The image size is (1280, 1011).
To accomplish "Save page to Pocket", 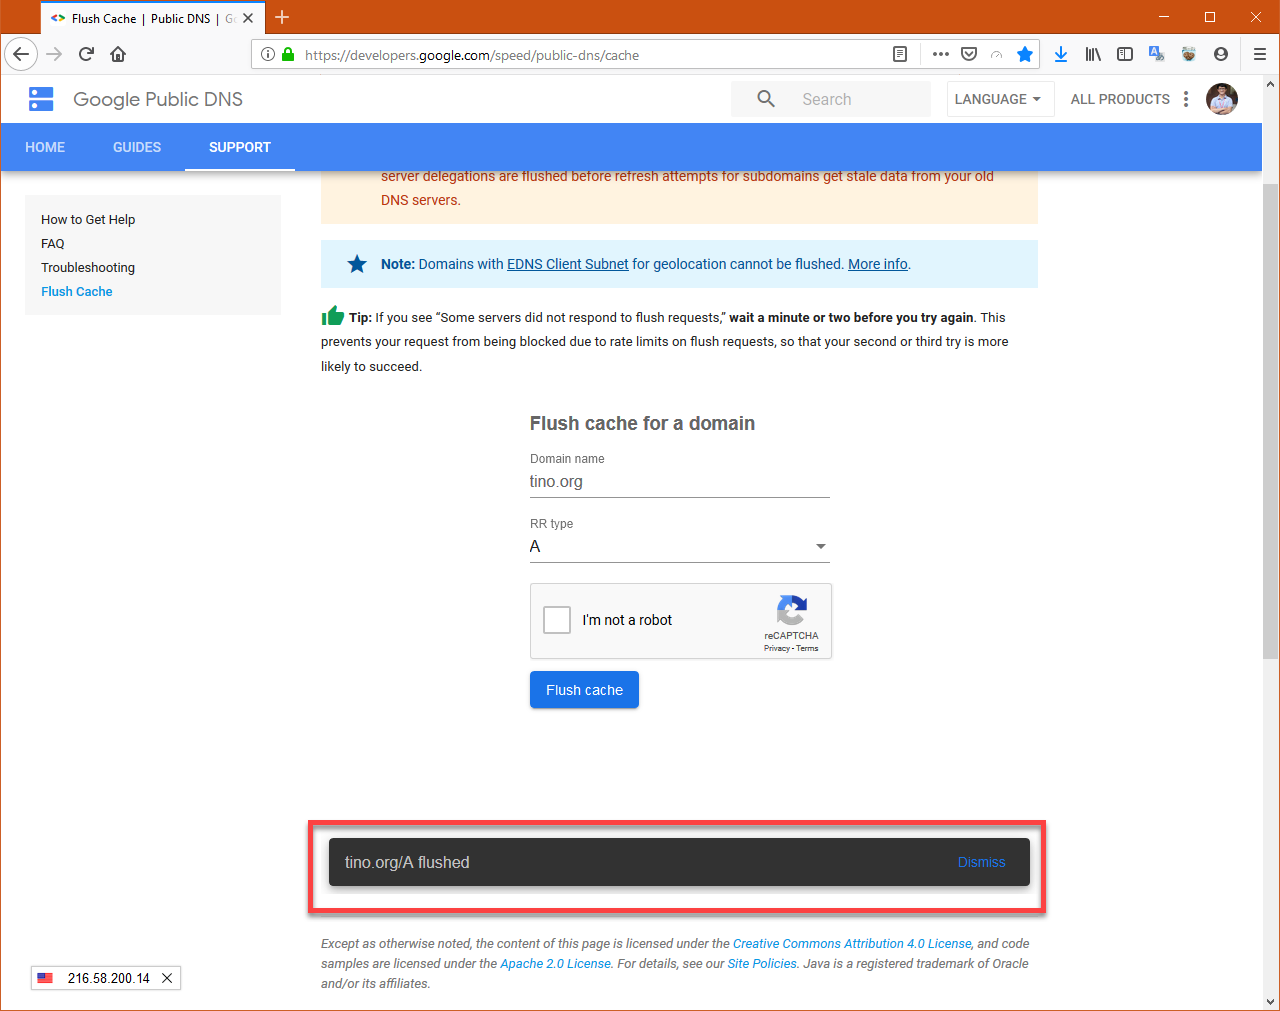I will coord(969,55).
